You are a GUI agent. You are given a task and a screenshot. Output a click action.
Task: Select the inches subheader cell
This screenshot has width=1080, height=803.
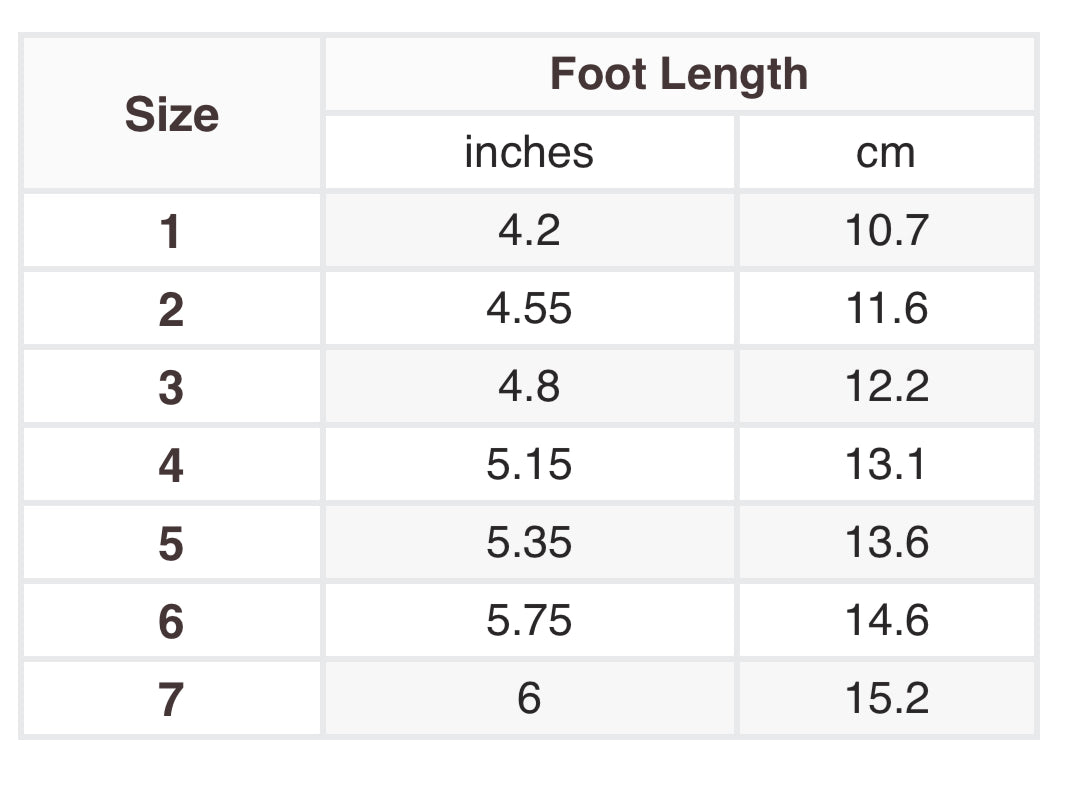tap(529, 152)
